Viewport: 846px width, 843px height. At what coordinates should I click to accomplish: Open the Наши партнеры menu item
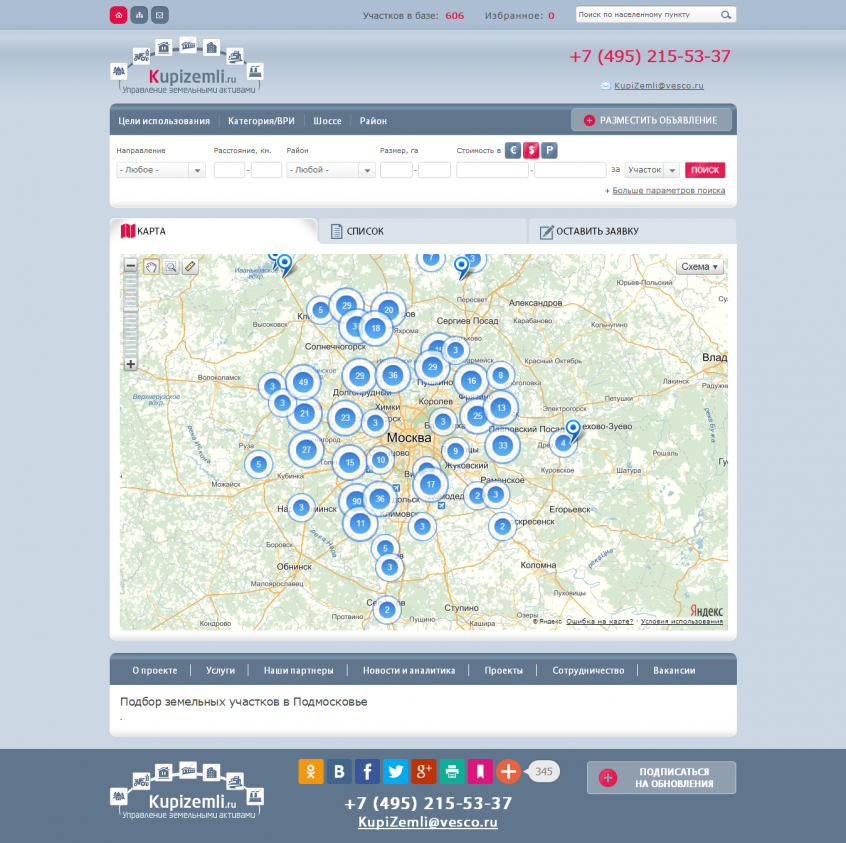tap(298, 670)
